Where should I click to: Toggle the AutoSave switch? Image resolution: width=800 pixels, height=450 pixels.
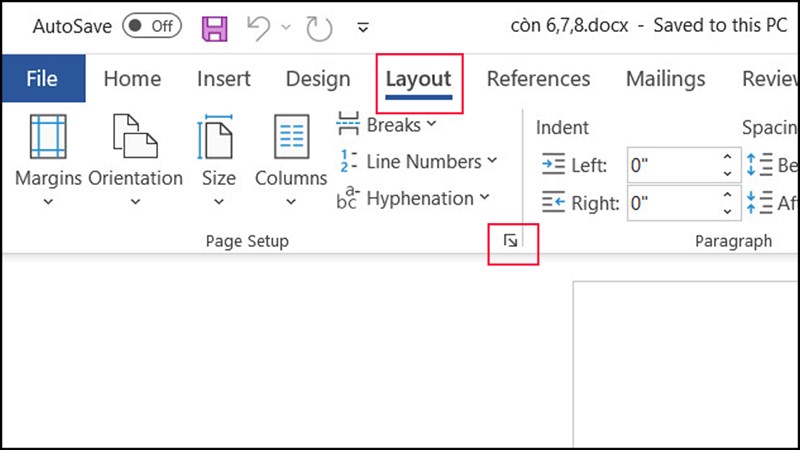[x=152, y=27]
